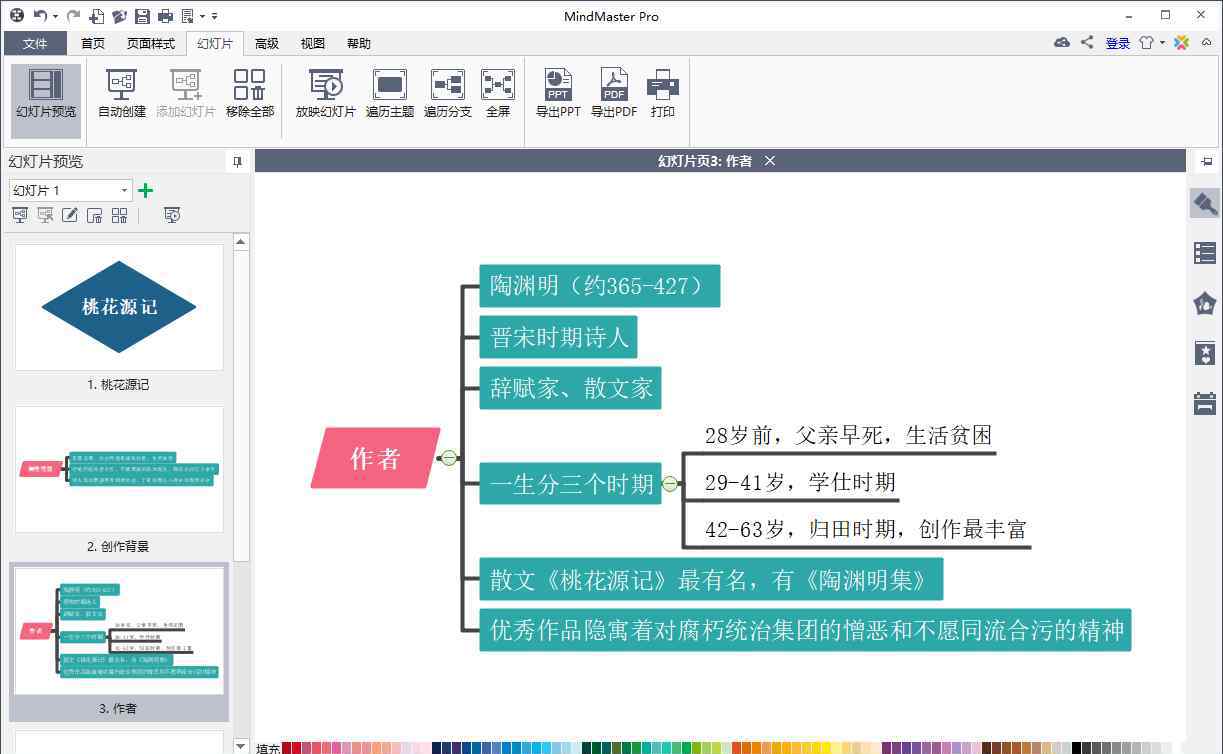Click the play slideshow icon in panel toolbar

tap(172, 215)
